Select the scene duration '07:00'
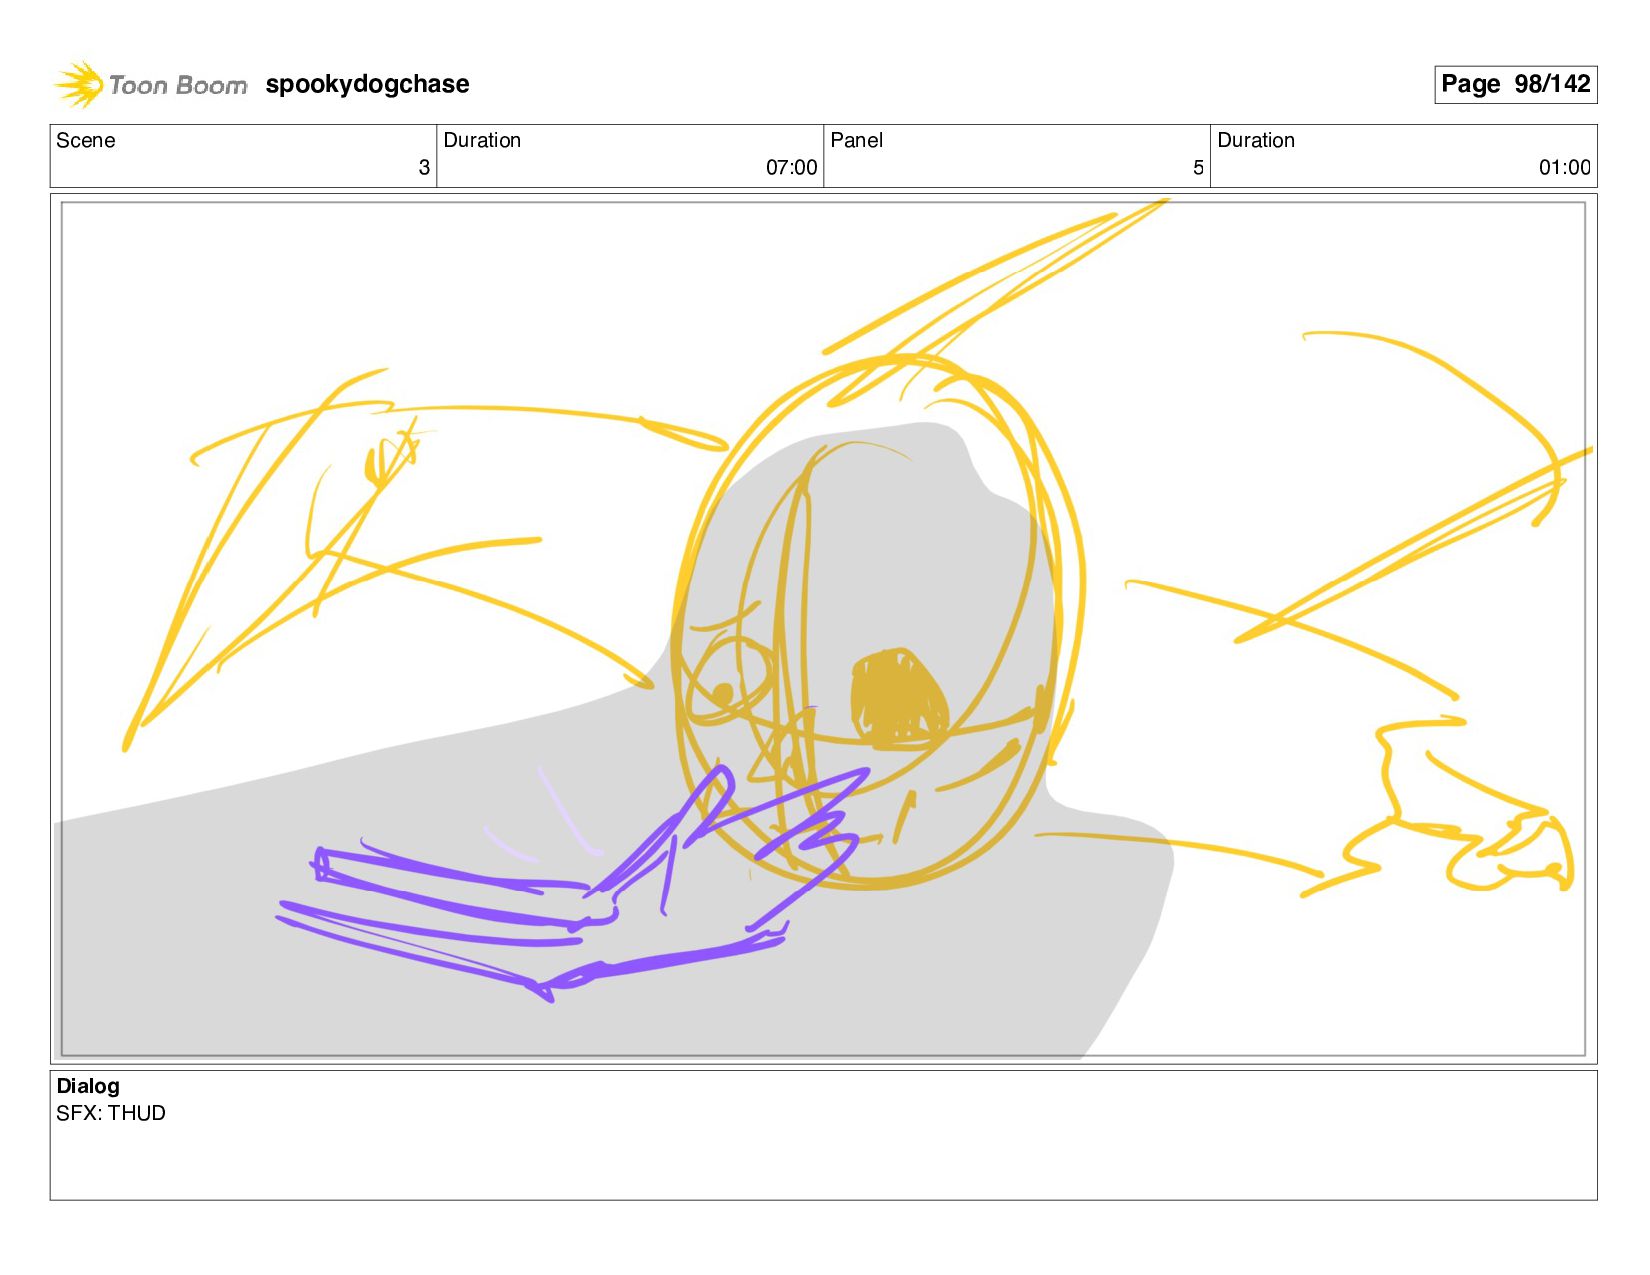The height and width of the screenshot is (1275, 1650). pyautogui.click(x=791, y=167)
